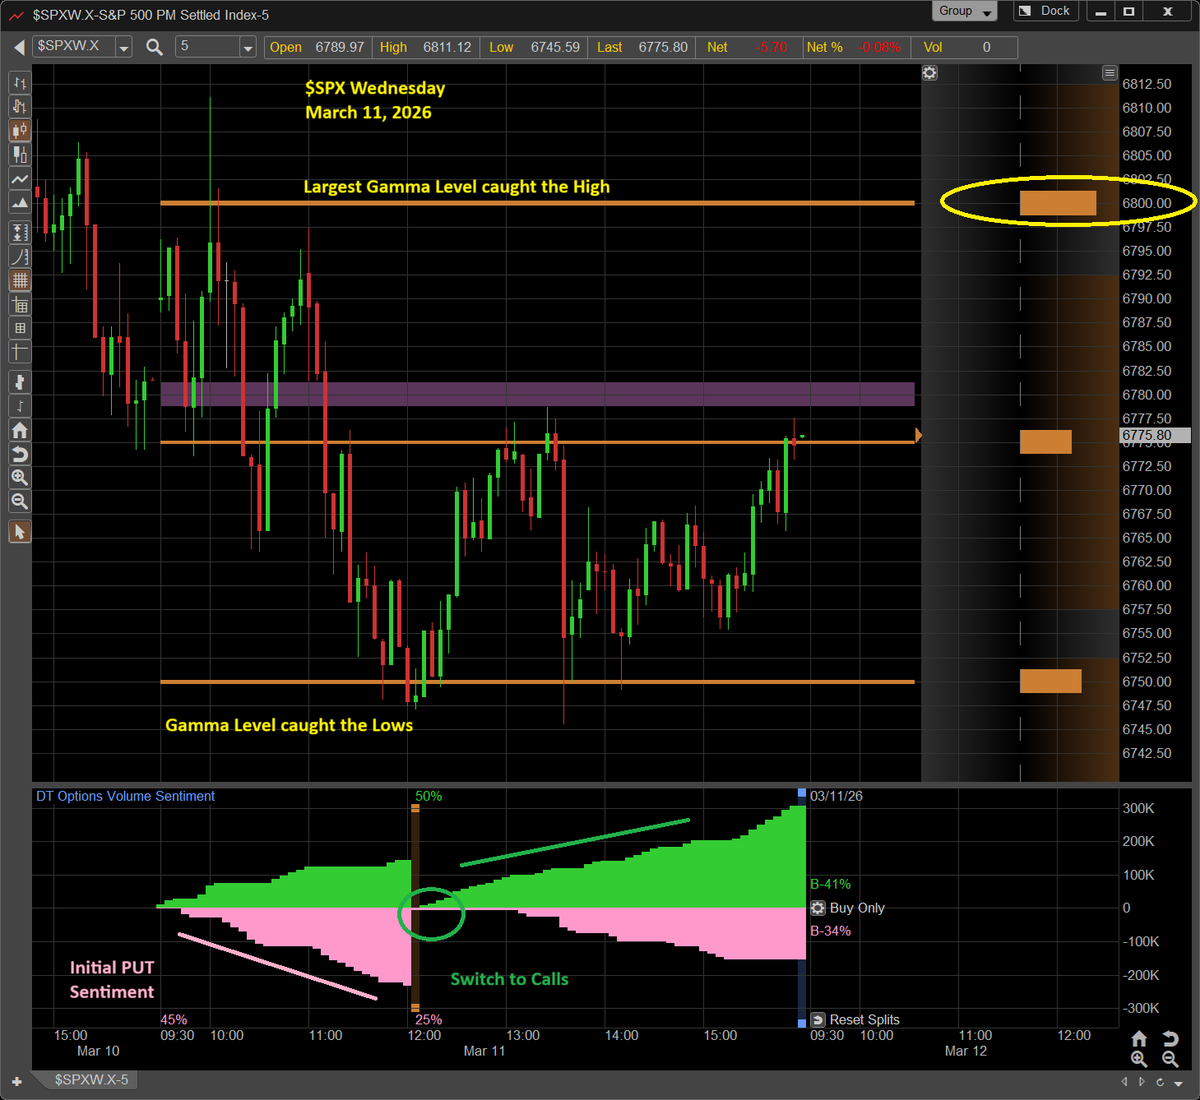This screenshot has width=1200, height=1100.
Task: Switch to the line chart type
Action: (x=19, y=178)
